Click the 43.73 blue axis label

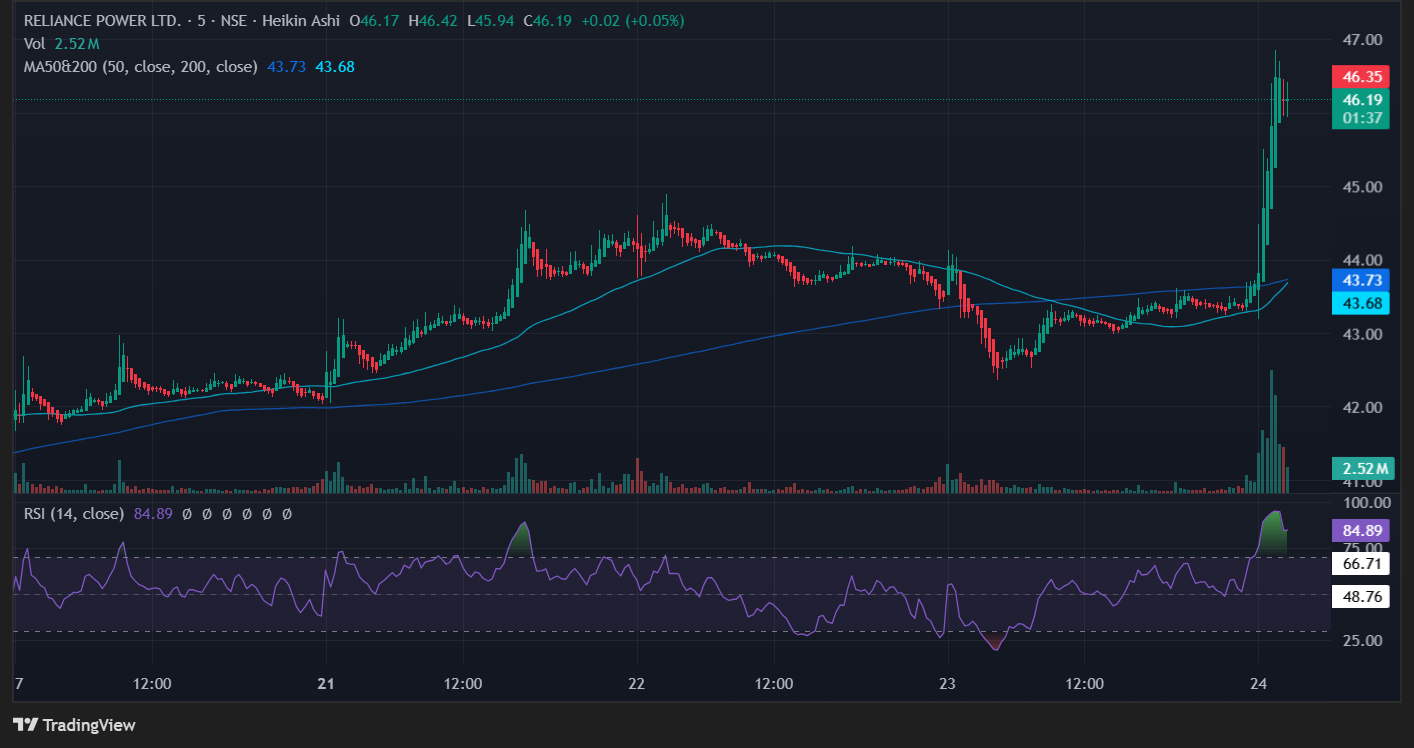point(1362,281)
